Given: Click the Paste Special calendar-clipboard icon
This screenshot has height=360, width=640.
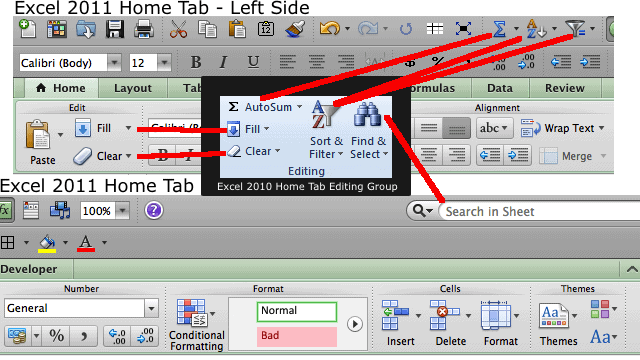Looking at the screenshot, I should [266, 29].
